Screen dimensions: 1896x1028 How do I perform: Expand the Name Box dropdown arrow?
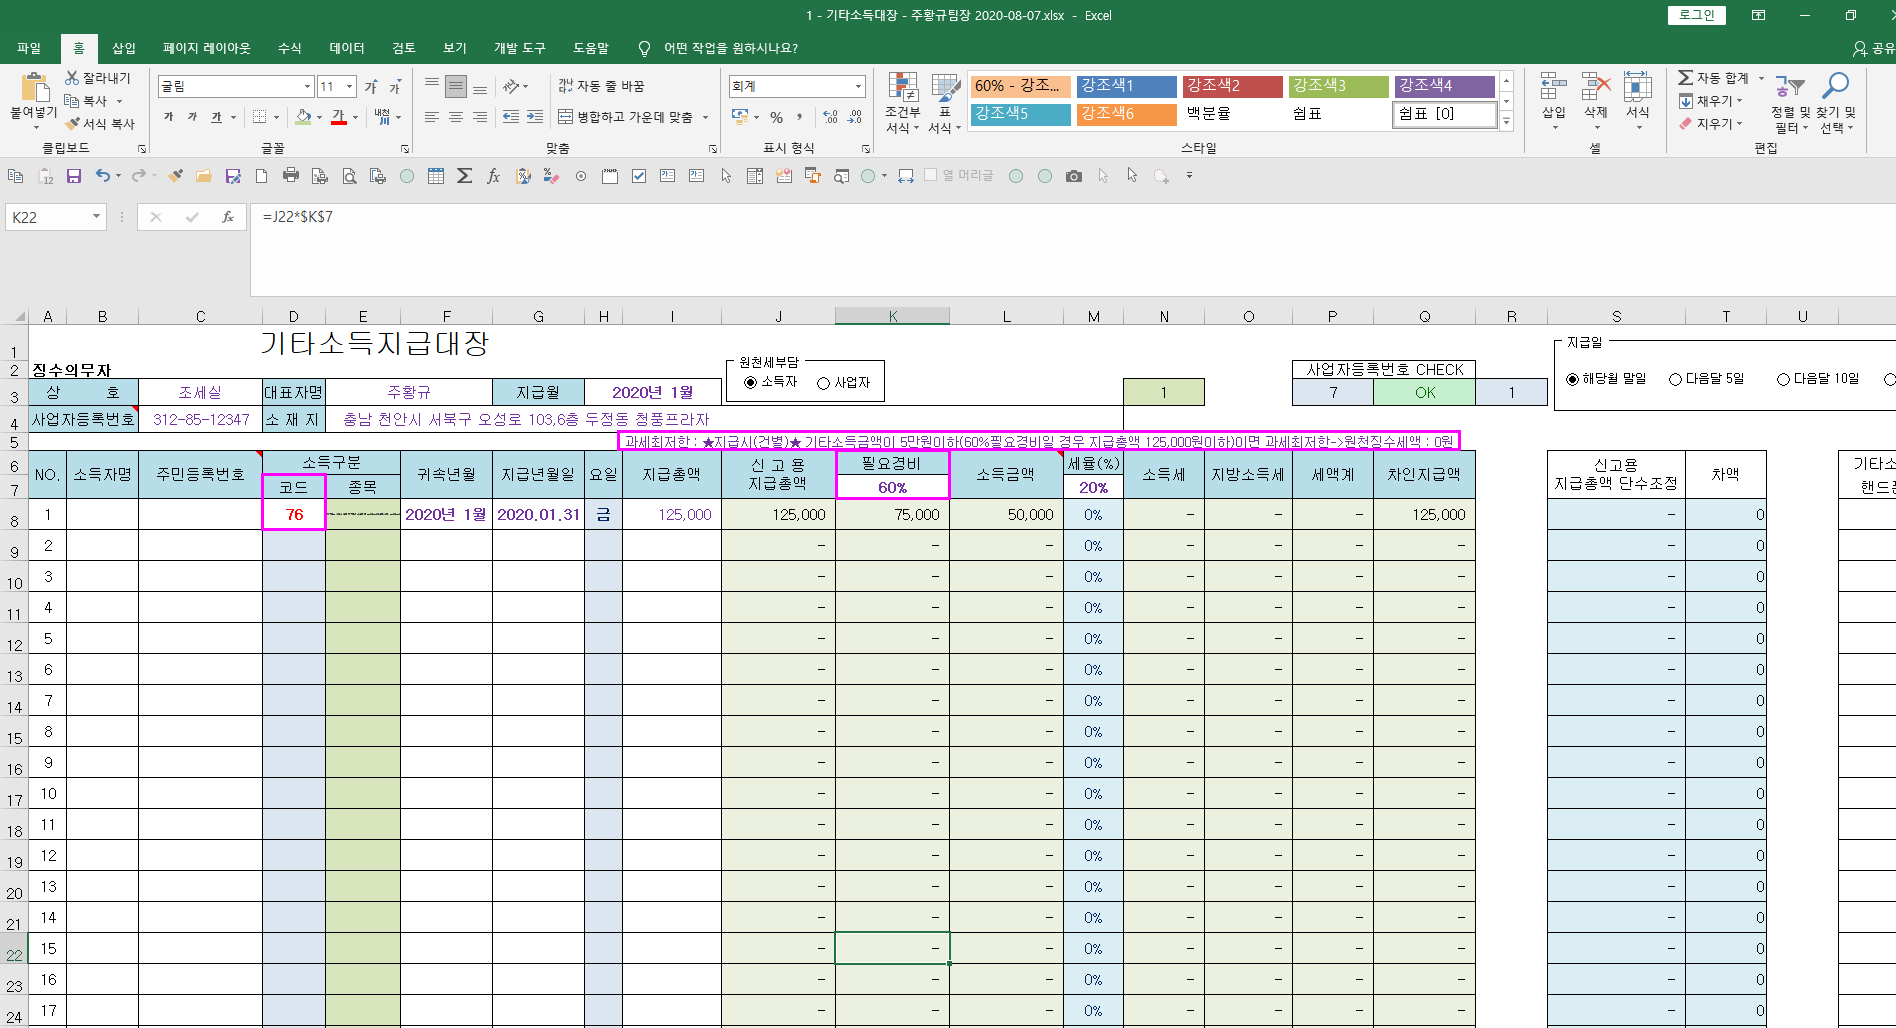(96, 217)
